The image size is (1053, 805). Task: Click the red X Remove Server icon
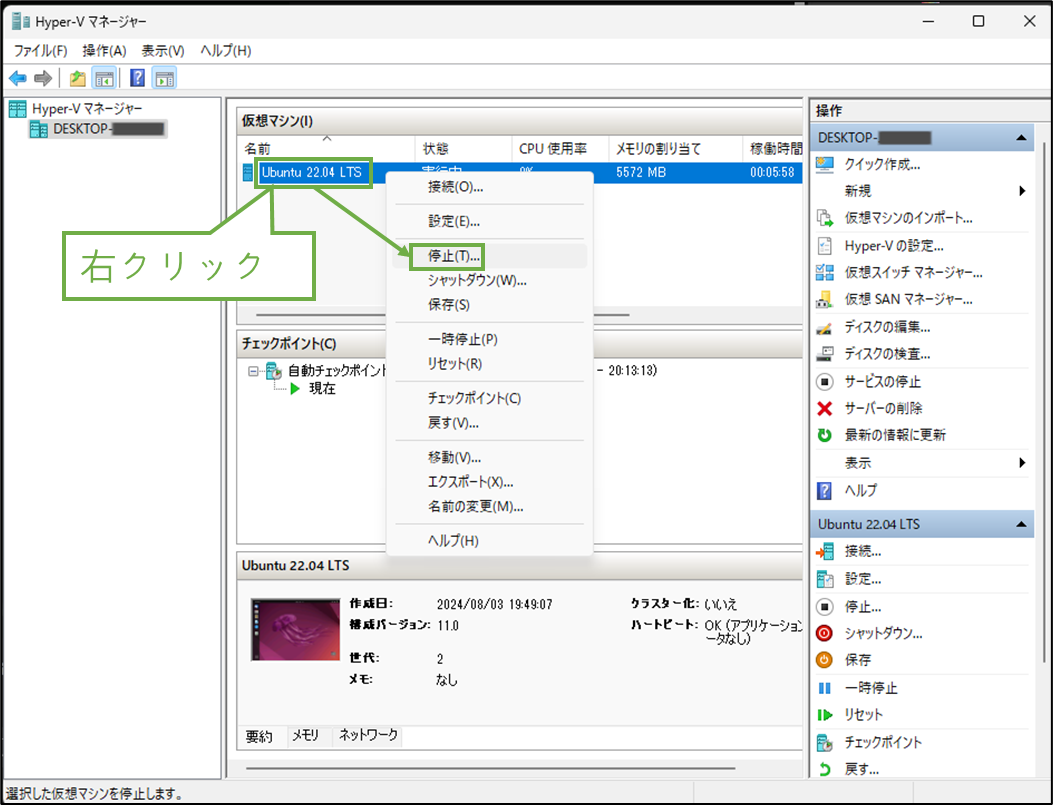pos(825,408)
